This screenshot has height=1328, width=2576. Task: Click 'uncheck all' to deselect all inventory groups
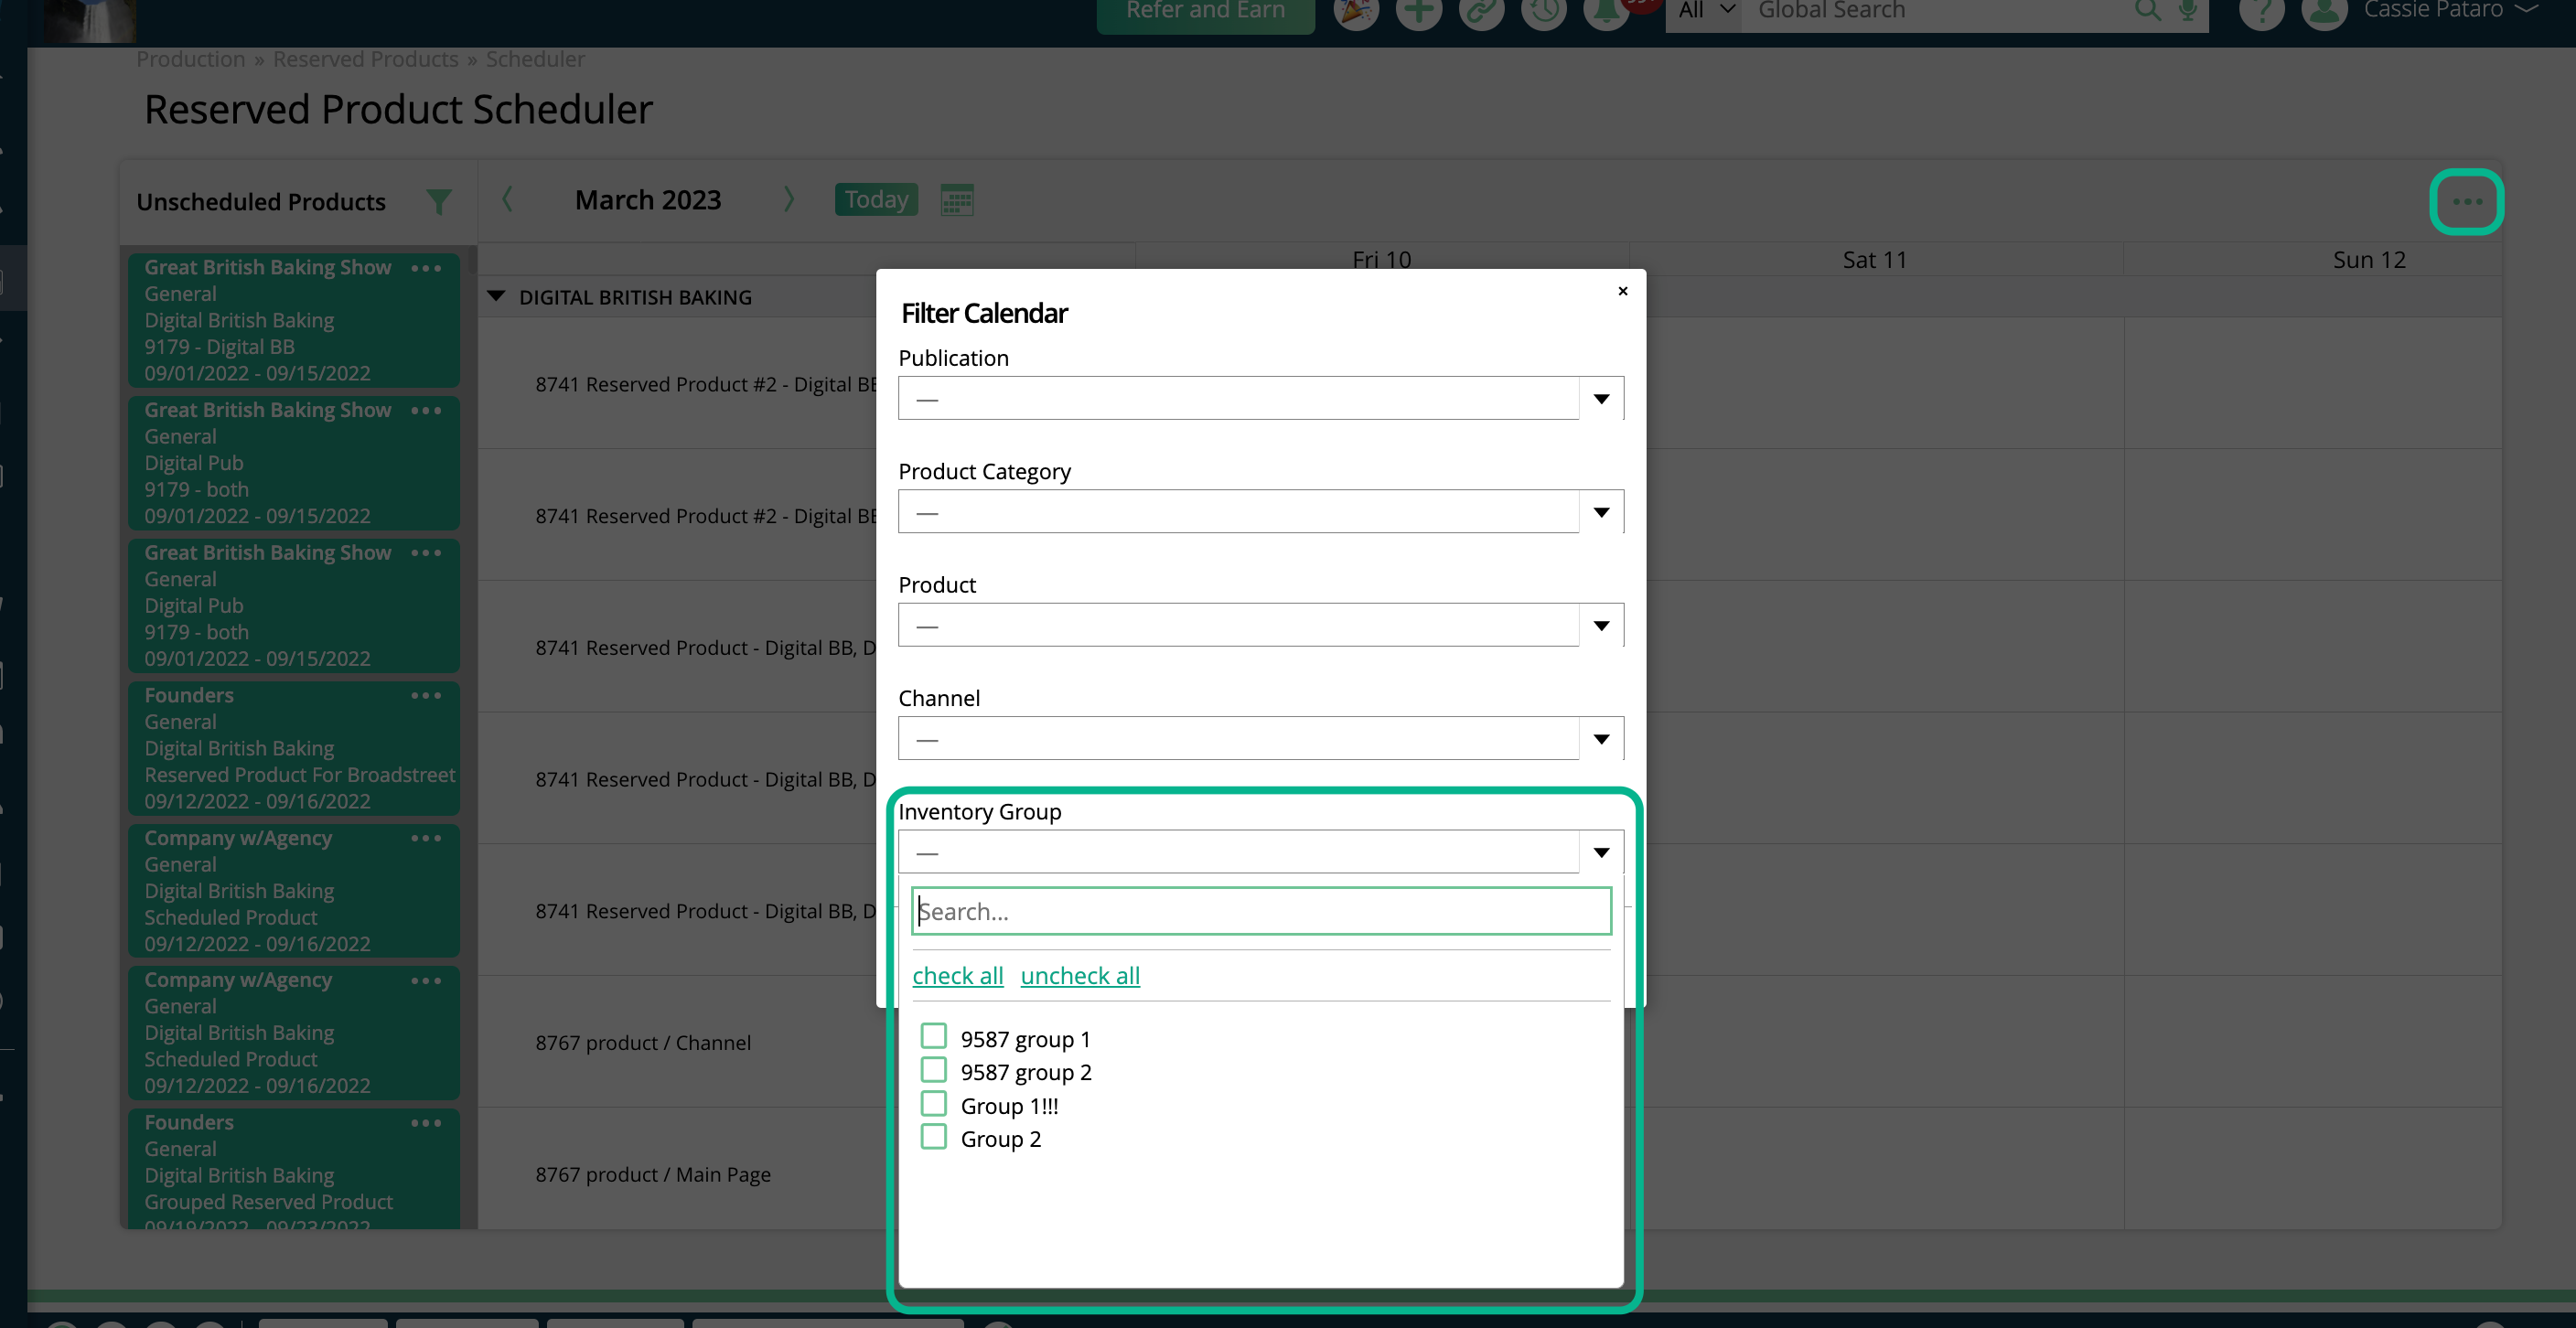[1079, 974]
